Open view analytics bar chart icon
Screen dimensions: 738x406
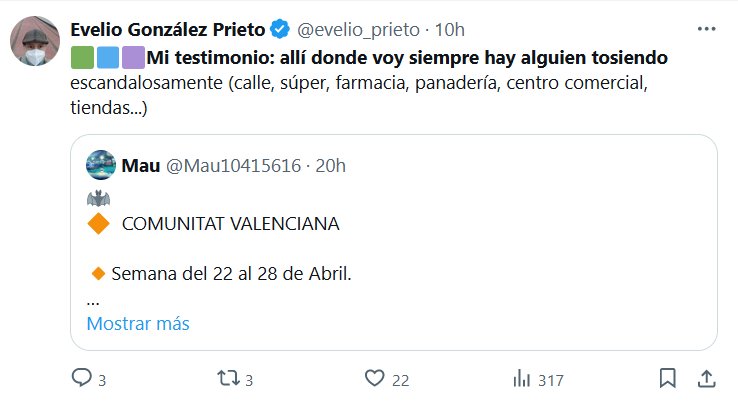click(521, 379)
